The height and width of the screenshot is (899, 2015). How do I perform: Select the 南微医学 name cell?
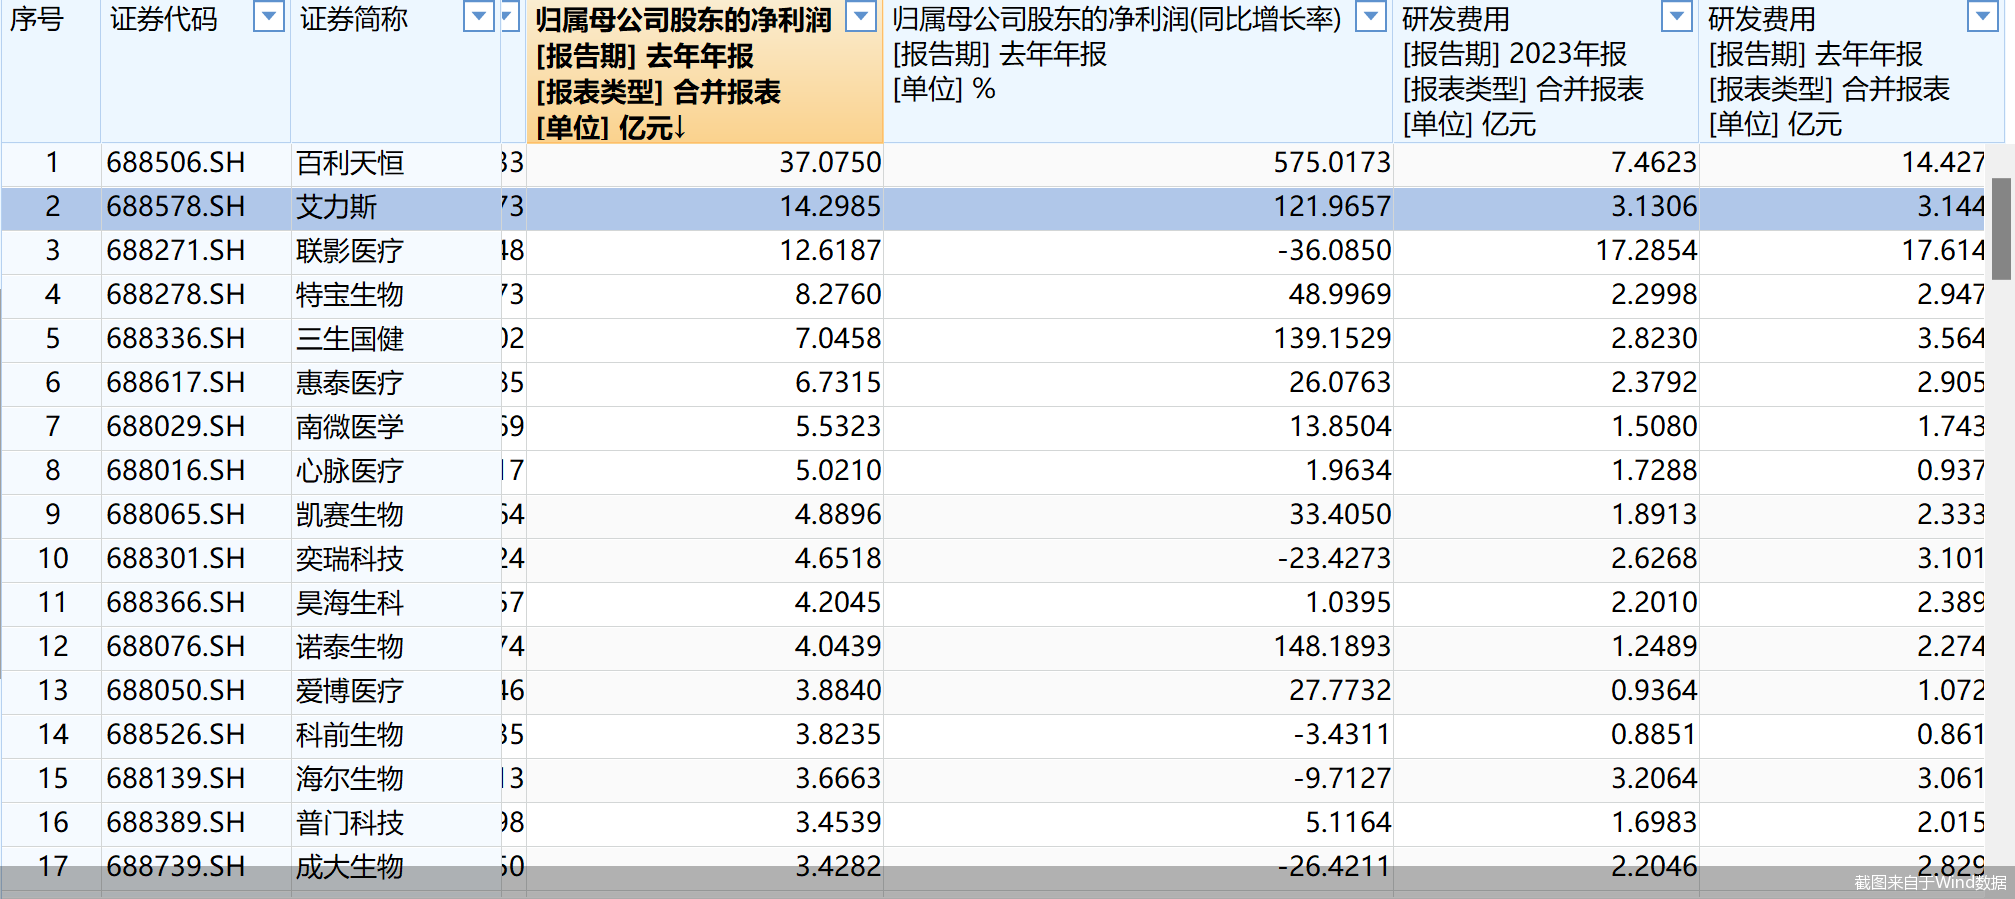(350, 427)
